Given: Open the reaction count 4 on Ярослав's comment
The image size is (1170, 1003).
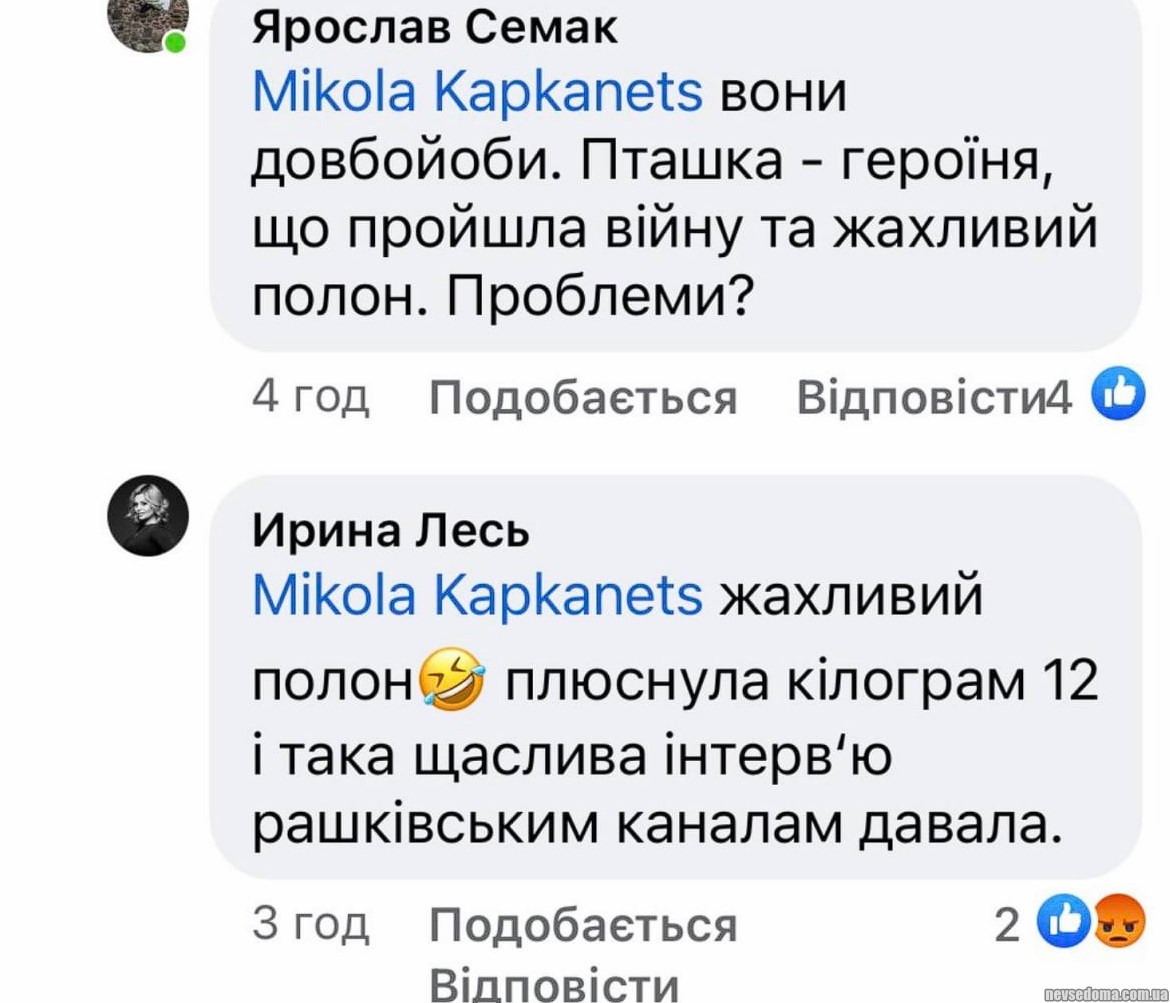Looking at the screenshot, I should [x=1060, y=398].
